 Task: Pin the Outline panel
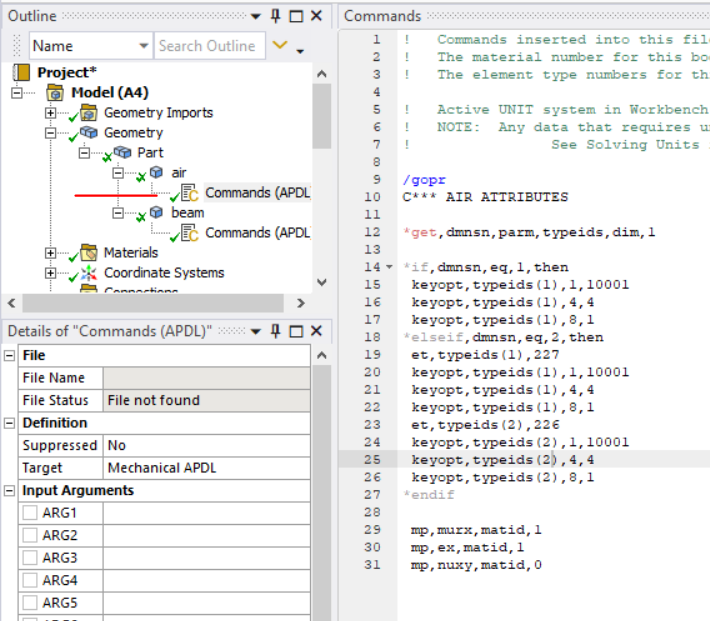pyautogui.click(x=275, y=16)
